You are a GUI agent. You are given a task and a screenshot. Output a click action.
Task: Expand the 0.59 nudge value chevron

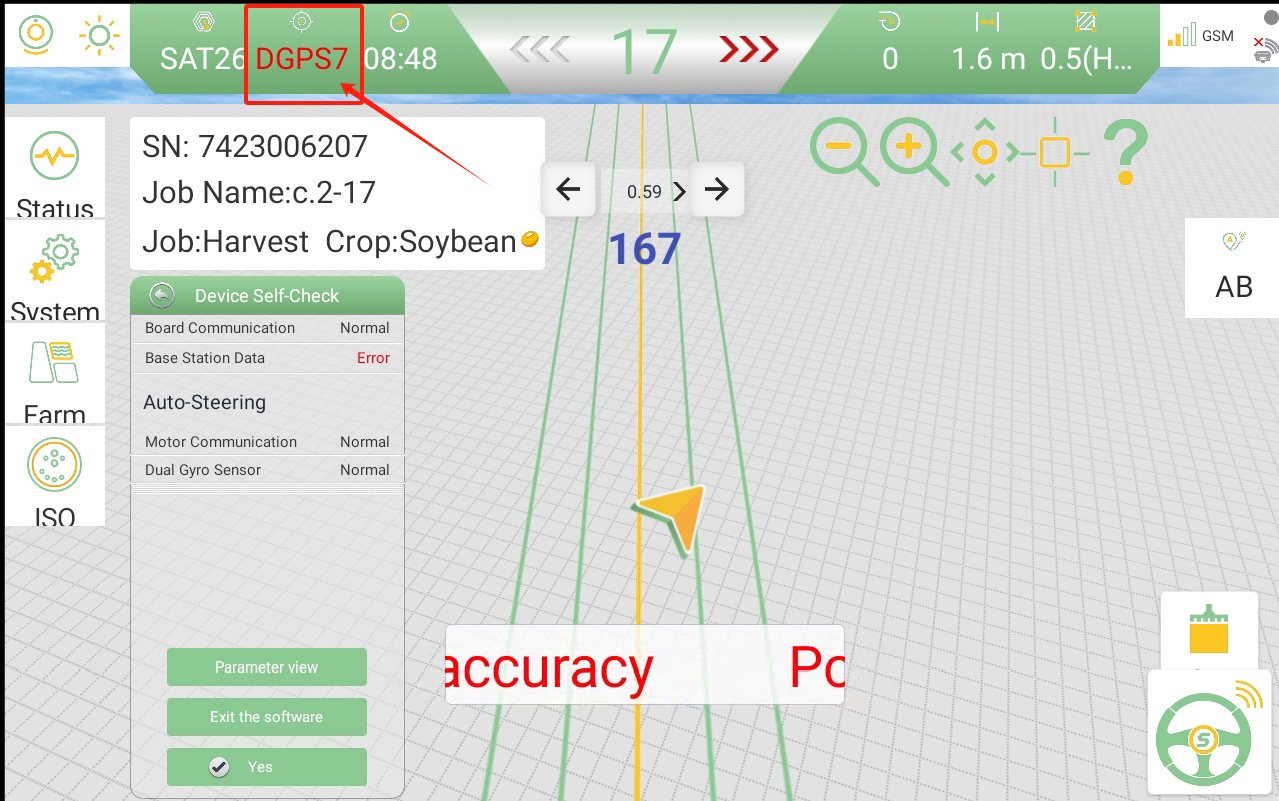(x=680, y=191)
